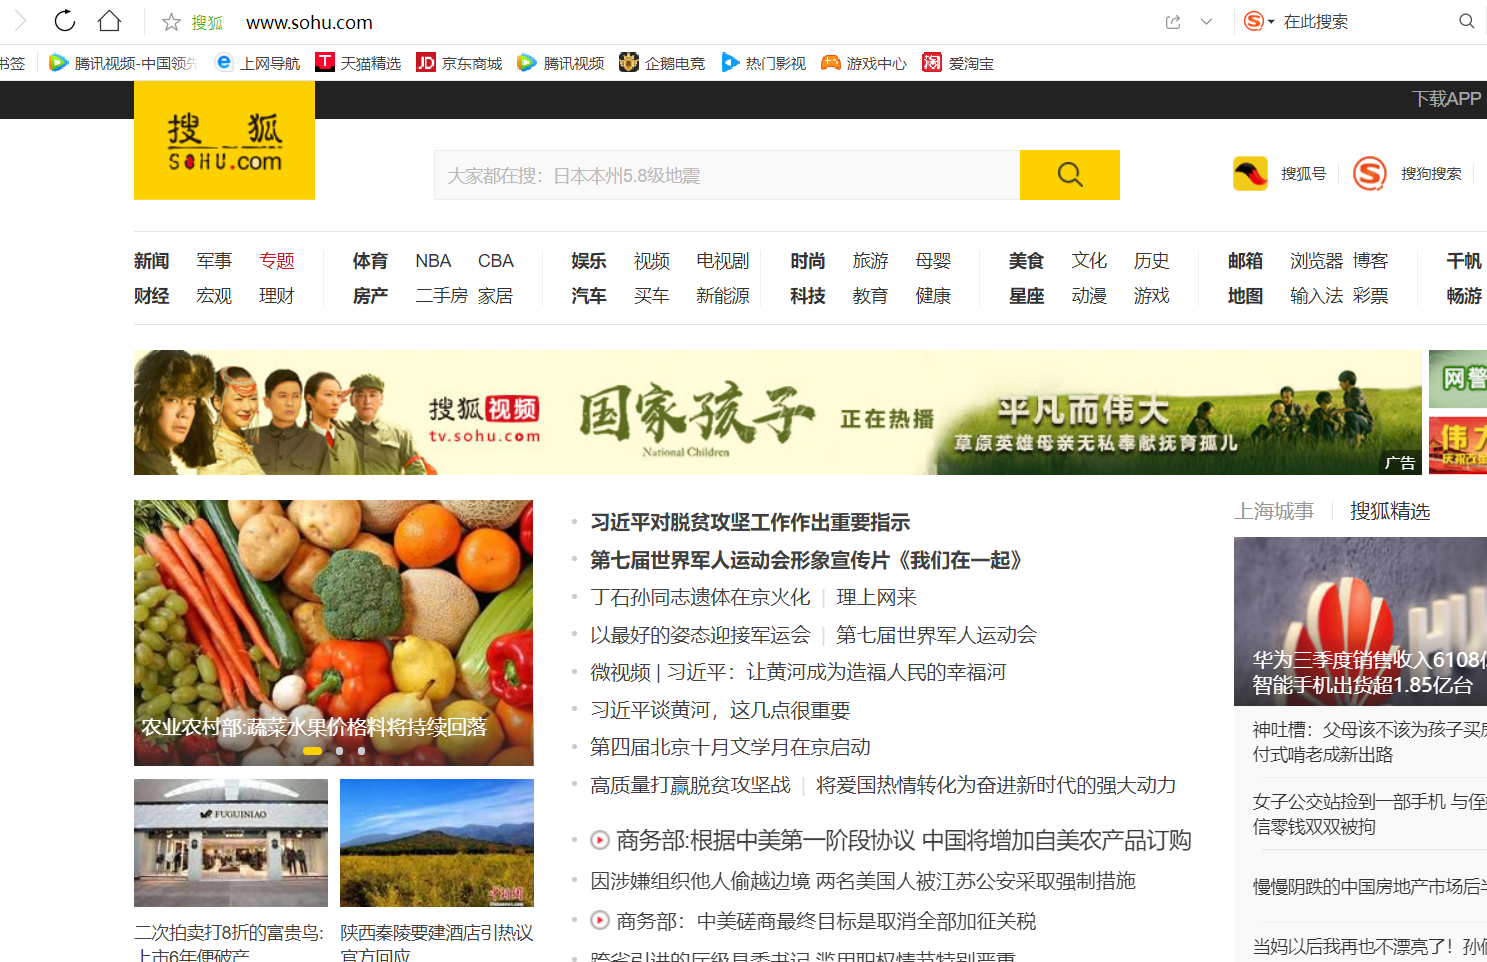The height and width of the screenshot is (962, 1487).
Task: Click the Sohu.com yellow logo
Action: click(x=224, y=140)
